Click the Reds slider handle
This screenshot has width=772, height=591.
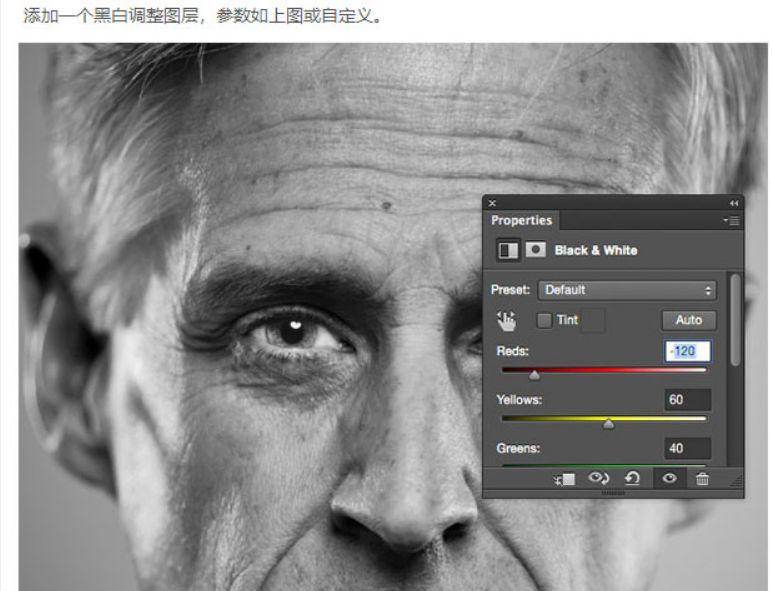(x=534, y=375)
